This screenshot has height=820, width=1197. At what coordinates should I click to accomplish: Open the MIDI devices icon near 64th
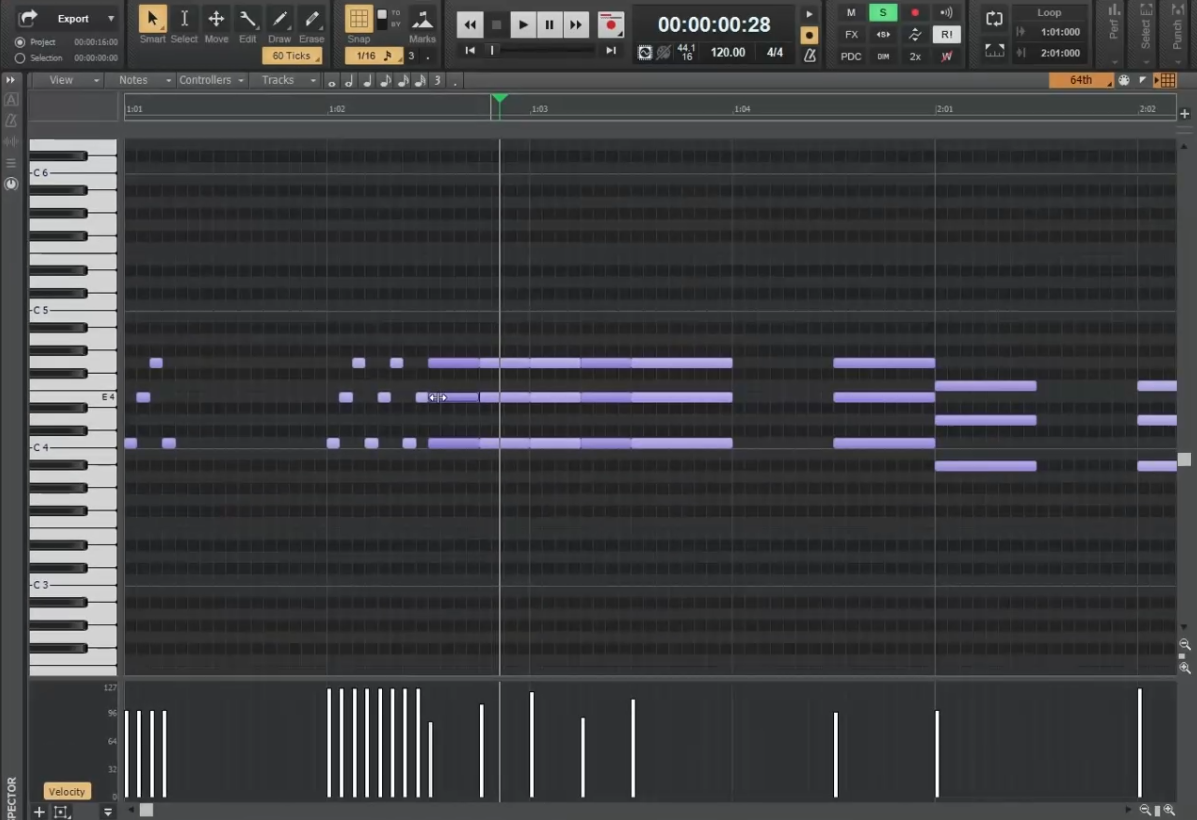pyautogui.click(x=1124, y=80)
